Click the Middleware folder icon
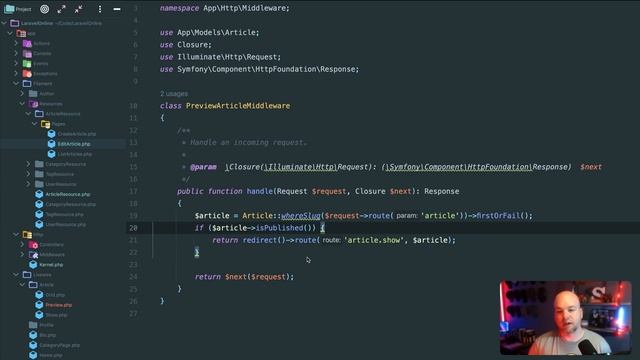 pos(33,255)
